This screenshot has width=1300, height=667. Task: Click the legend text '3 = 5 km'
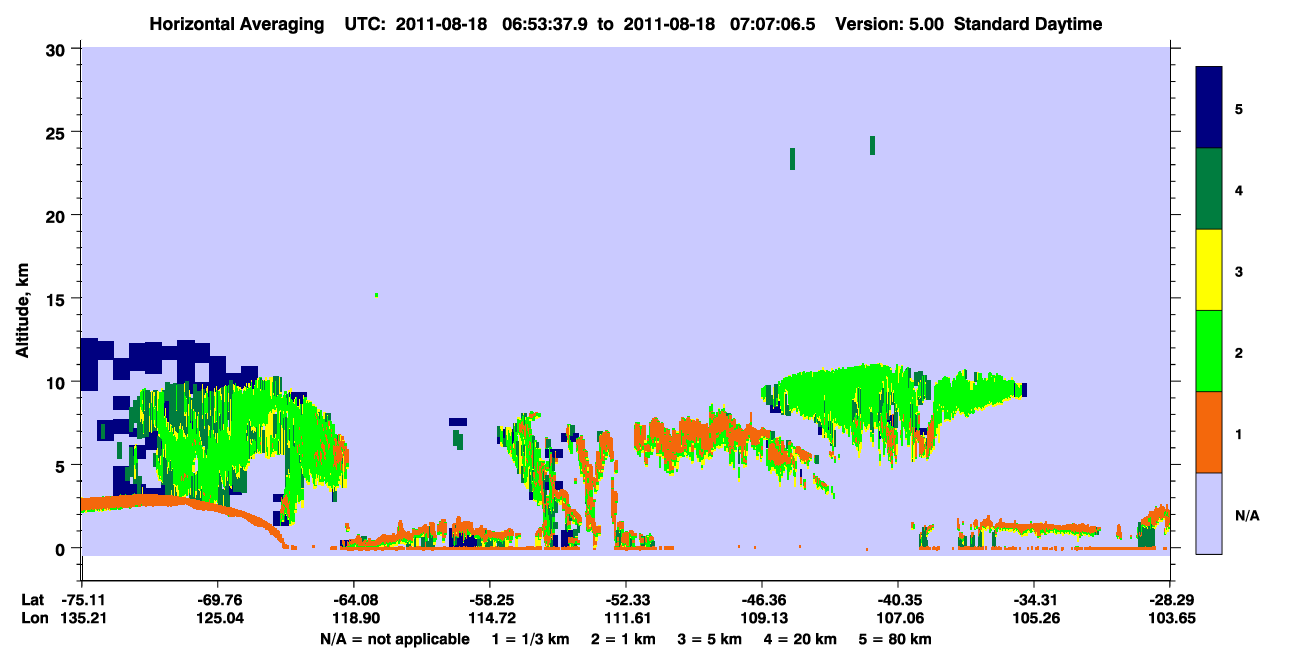[711, 639]
